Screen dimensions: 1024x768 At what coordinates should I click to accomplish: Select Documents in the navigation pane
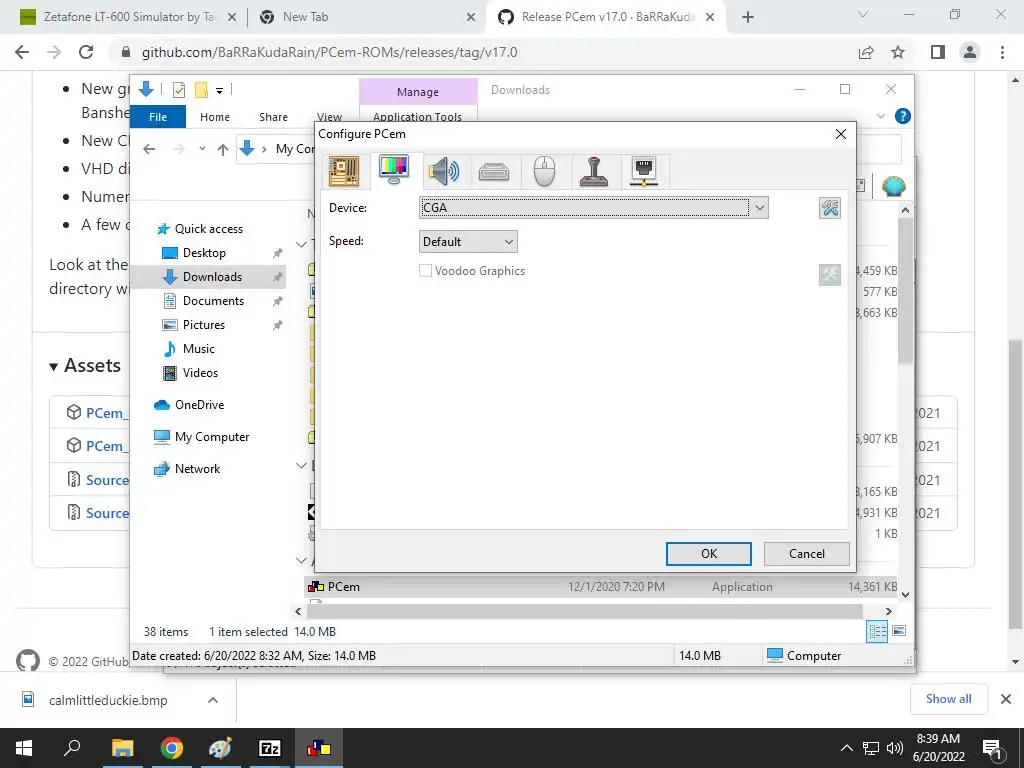point(213,301)
